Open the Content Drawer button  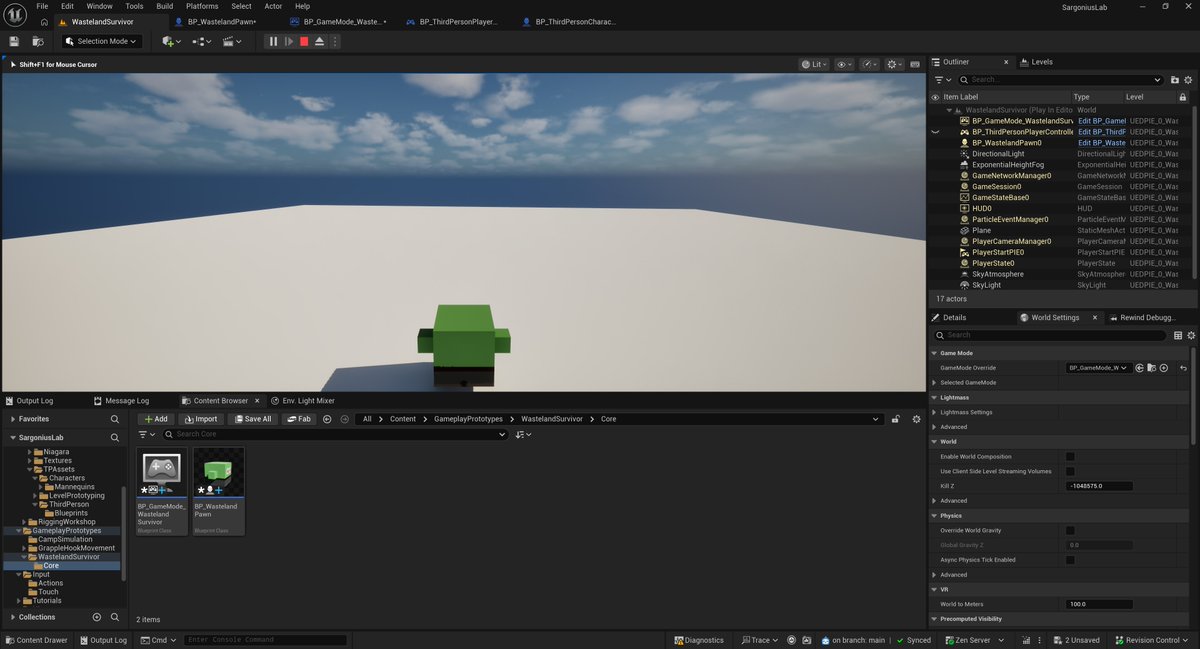point(36,640)
